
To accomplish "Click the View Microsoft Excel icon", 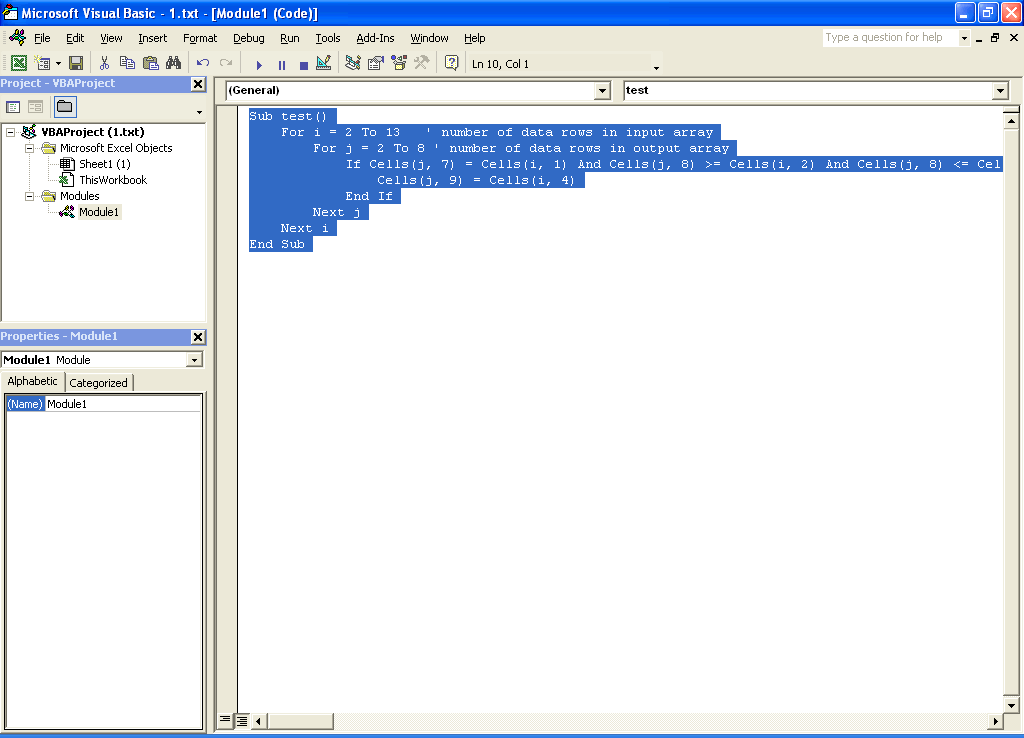I will [x=18, y=64].
